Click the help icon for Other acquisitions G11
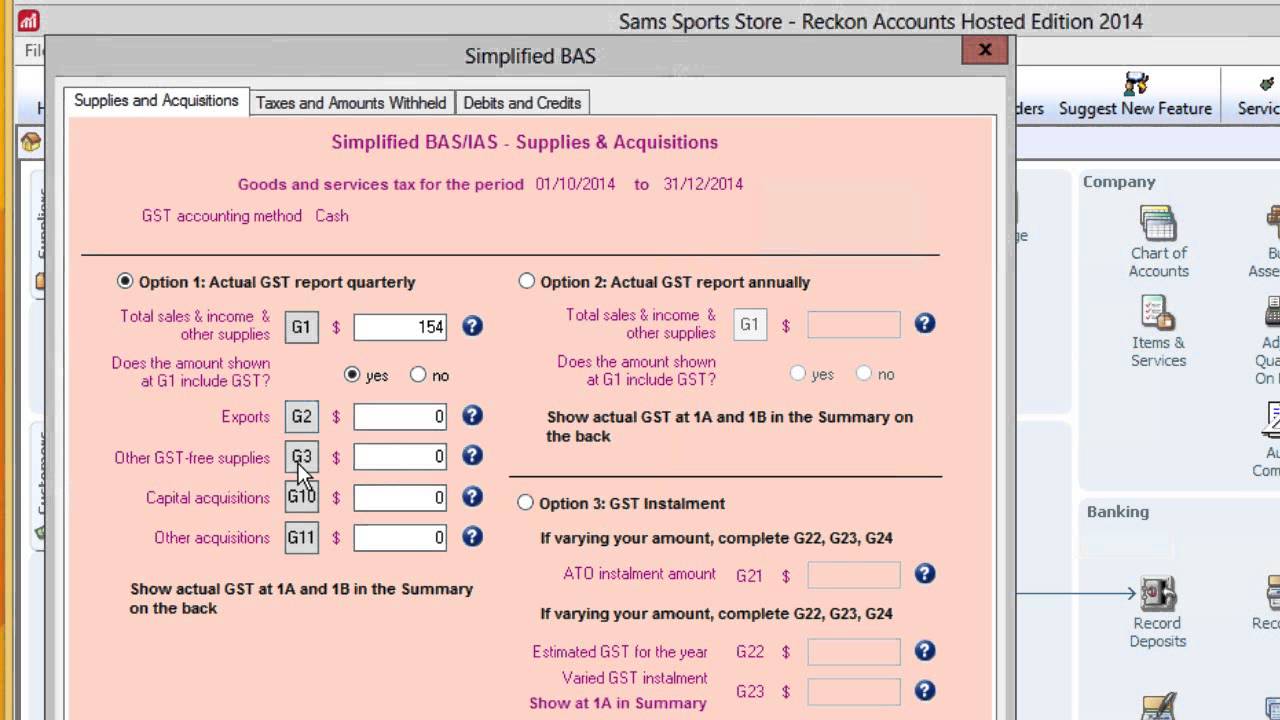The image size is (1280, 720). [x=472, y=537]
